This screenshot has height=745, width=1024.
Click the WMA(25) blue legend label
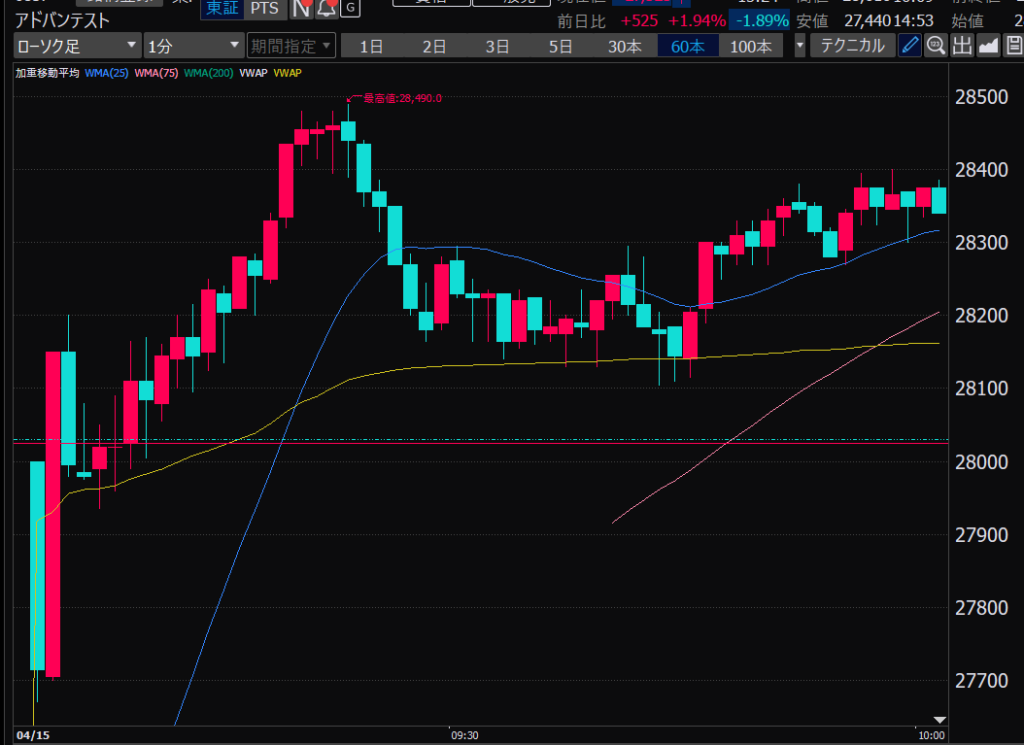tap(106, 73)
